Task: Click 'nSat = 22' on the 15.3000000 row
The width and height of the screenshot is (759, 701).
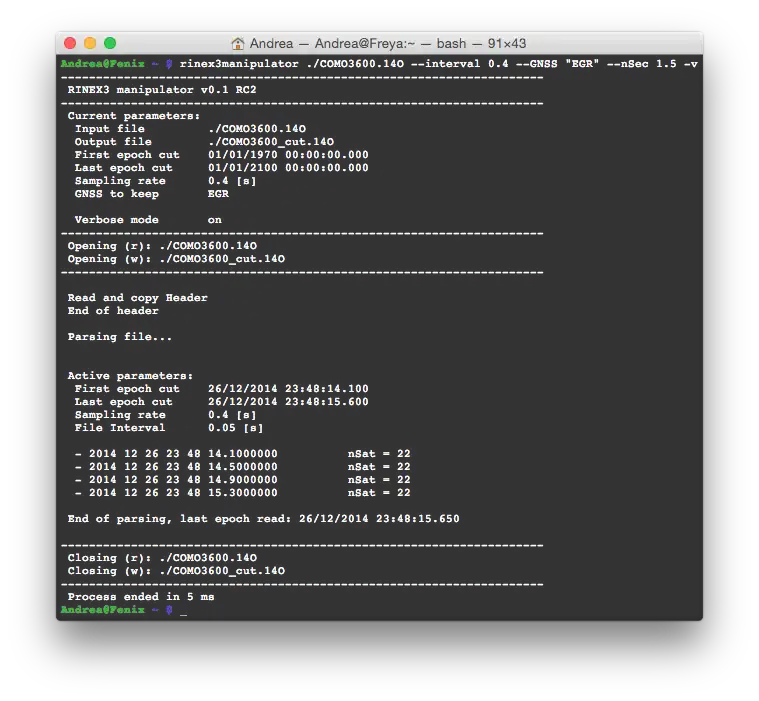Action: pyautogui.click(x=379, y=493)
